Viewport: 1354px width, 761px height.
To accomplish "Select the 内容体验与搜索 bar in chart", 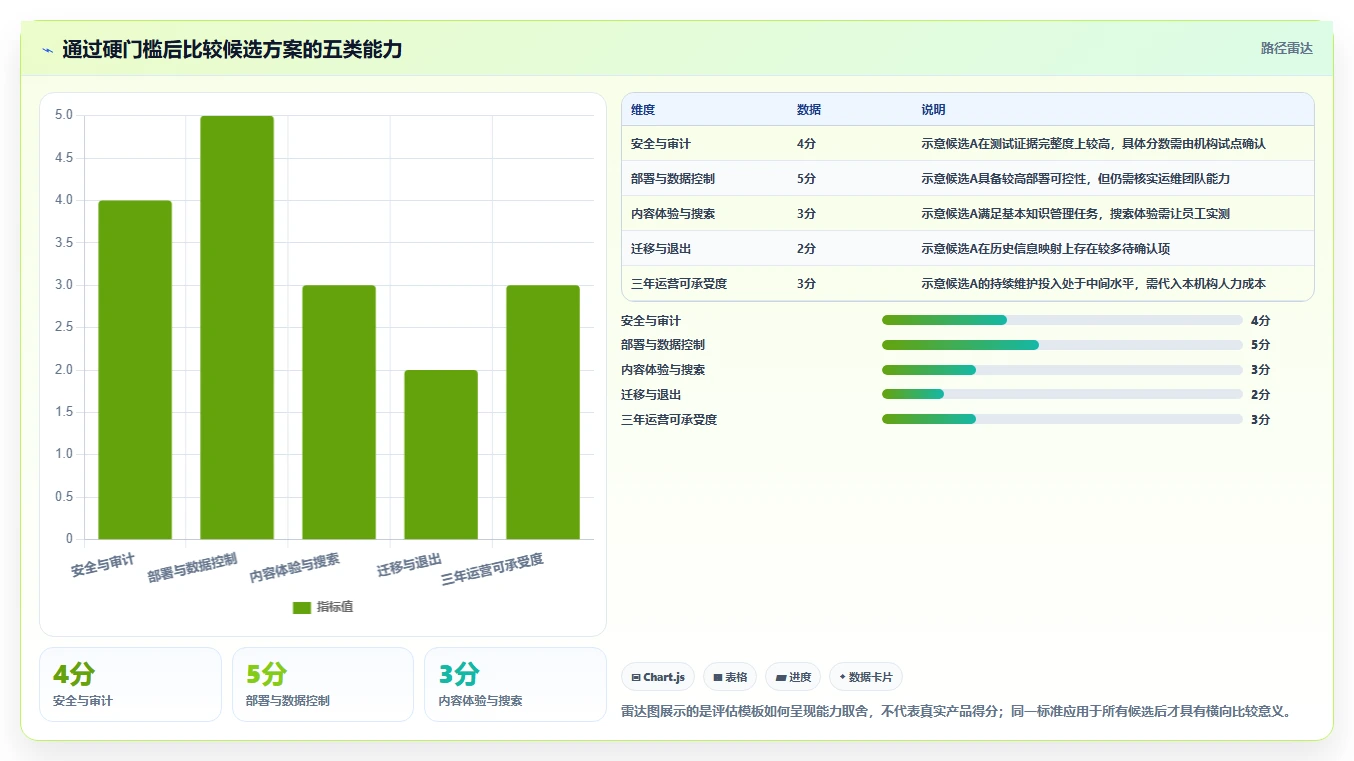I will point(339,412).
